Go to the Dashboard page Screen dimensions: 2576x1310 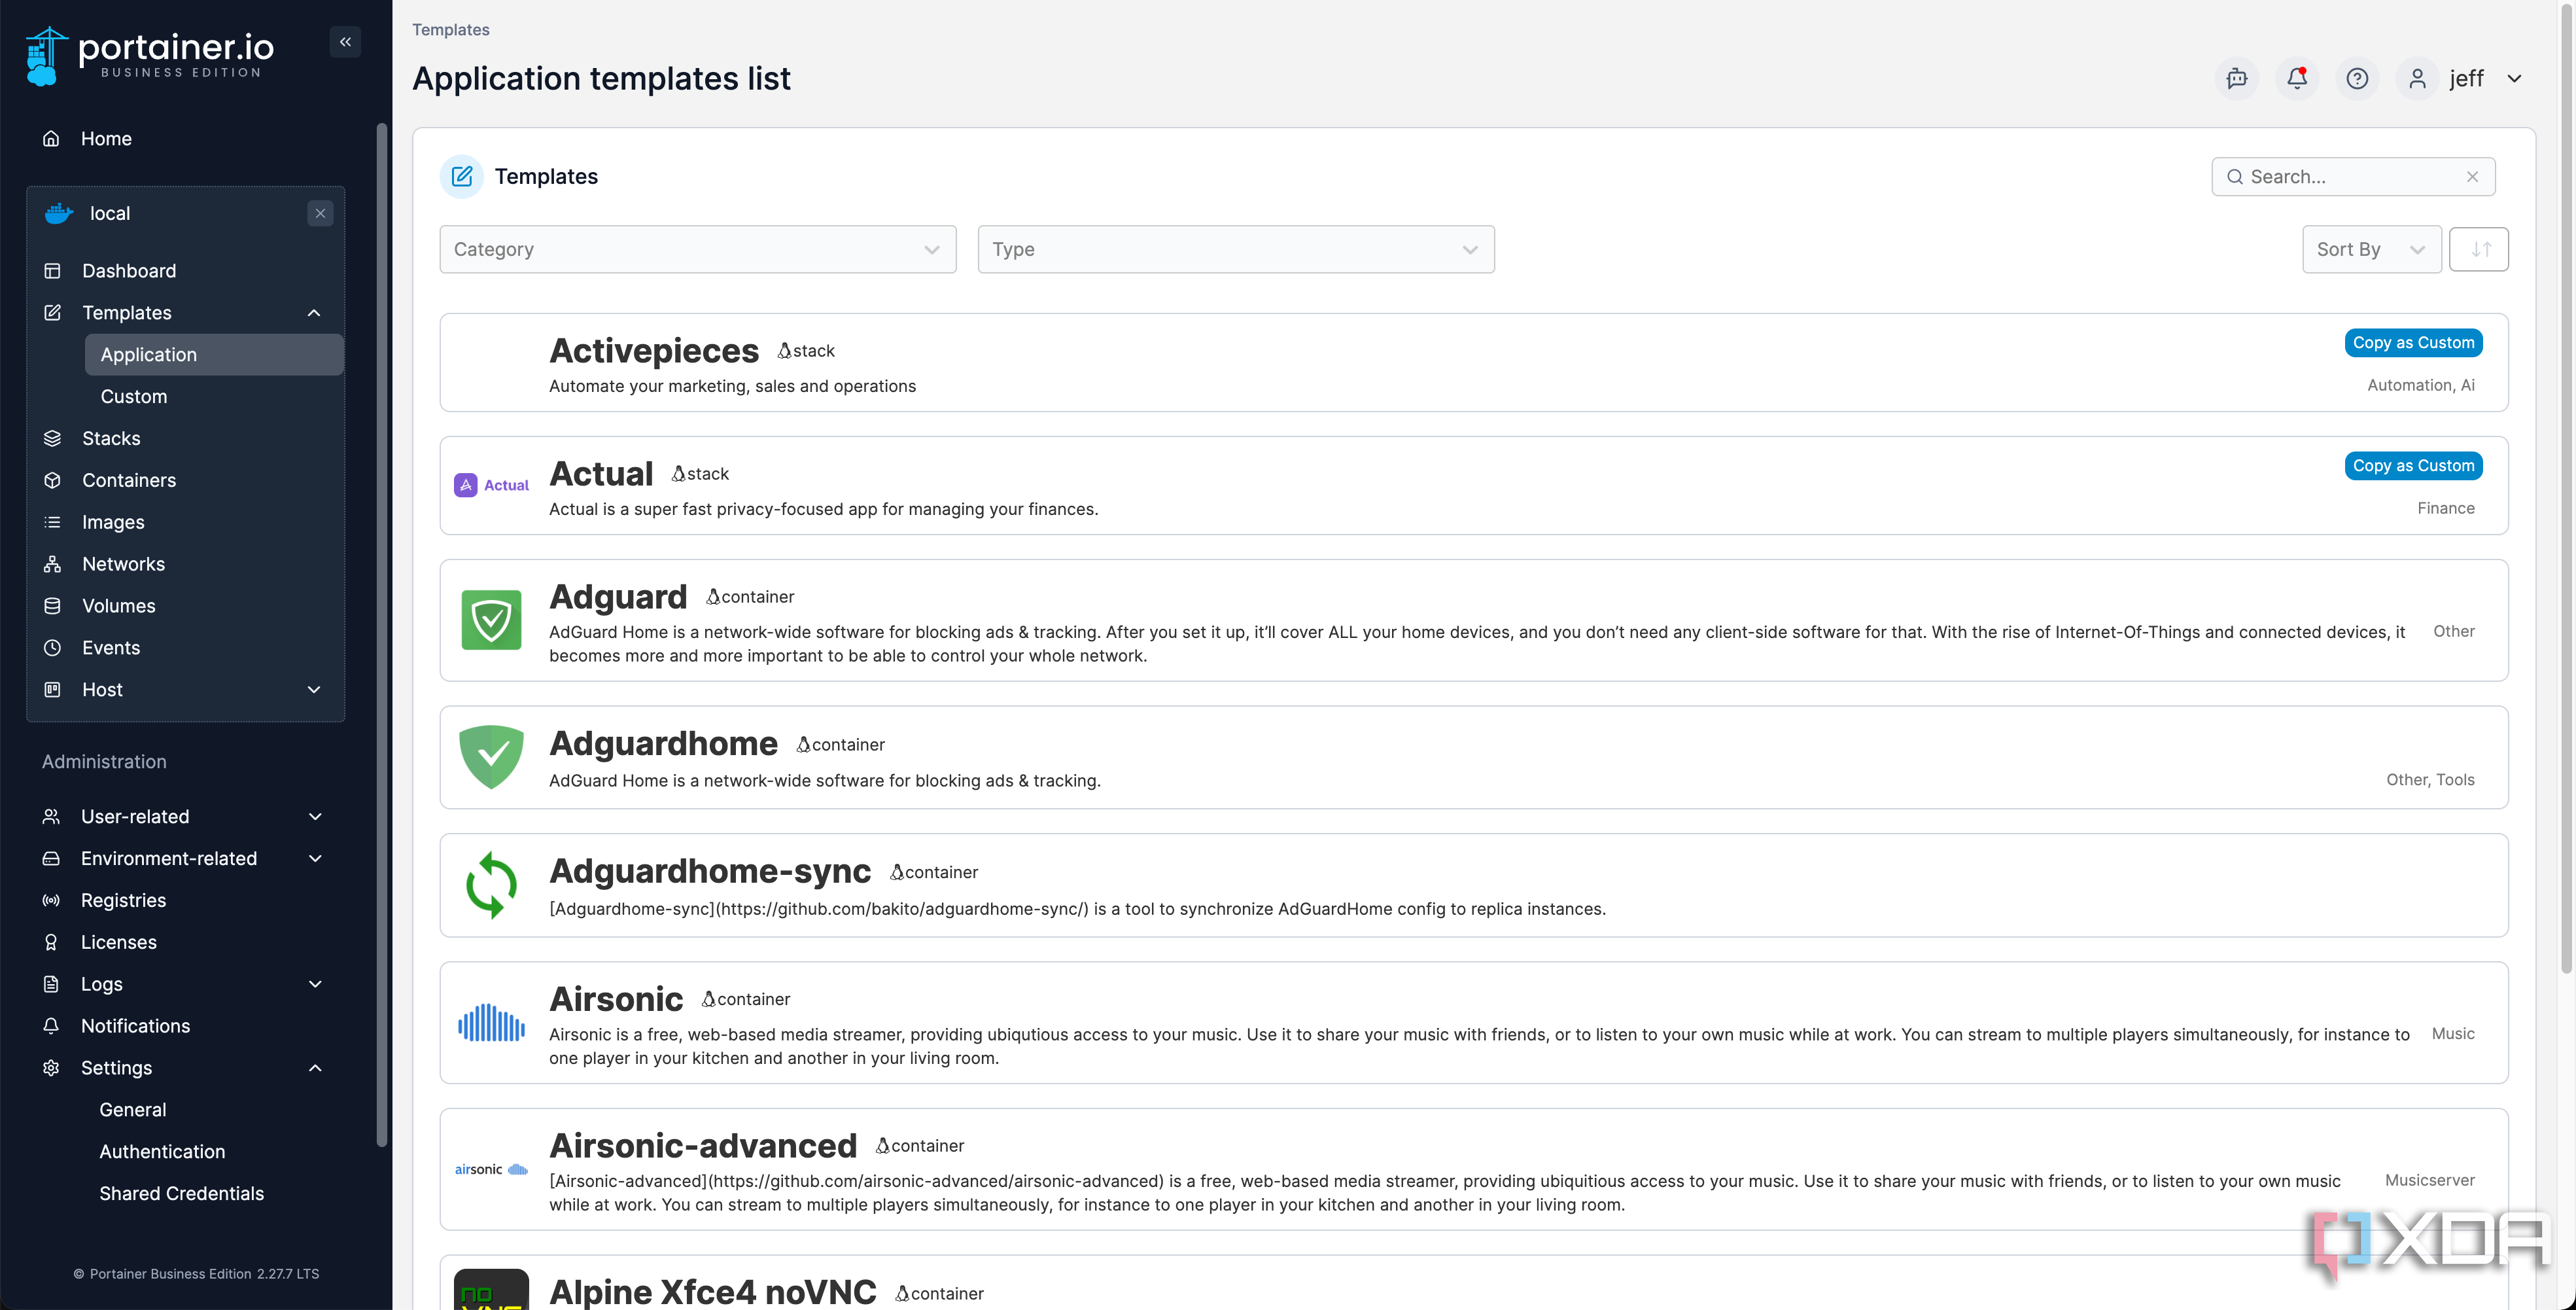129,271
